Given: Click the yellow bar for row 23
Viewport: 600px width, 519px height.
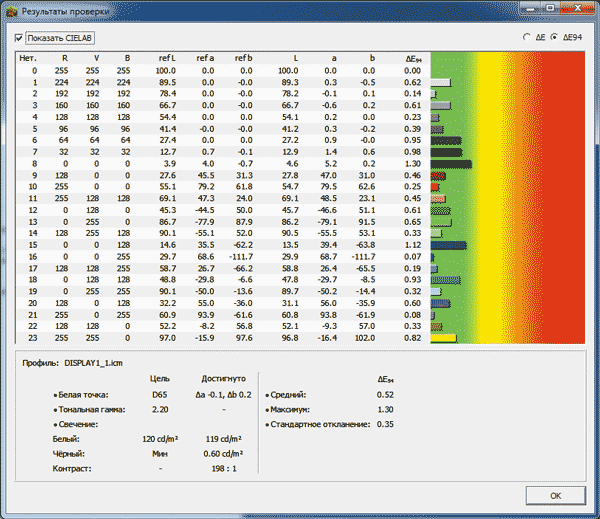Looking at the screenshot, I should [x=443, y=338].
